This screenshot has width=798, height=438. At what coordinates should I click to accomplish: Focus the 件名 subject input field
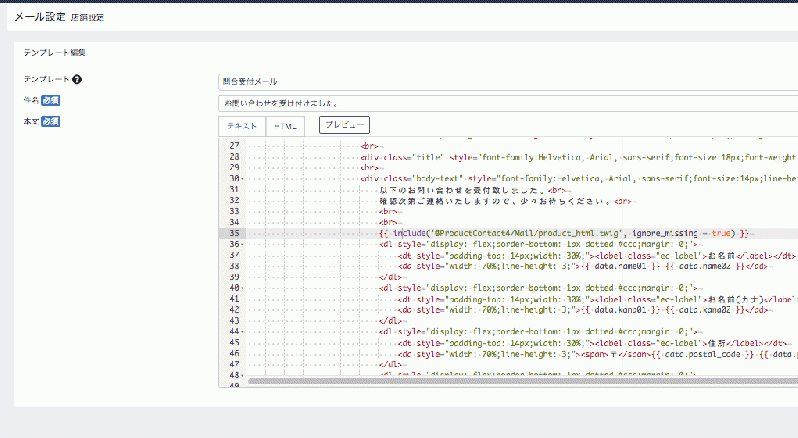[508, 103]
